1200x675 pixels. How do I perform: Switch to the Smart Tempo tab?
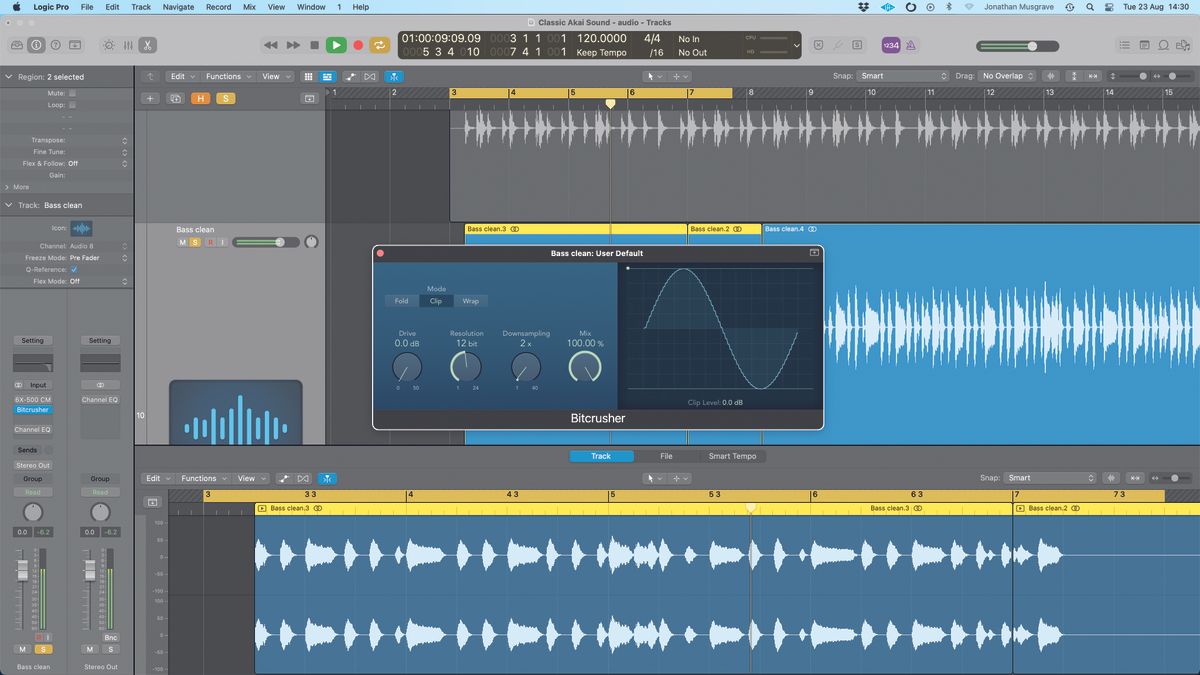pos(733,456)
